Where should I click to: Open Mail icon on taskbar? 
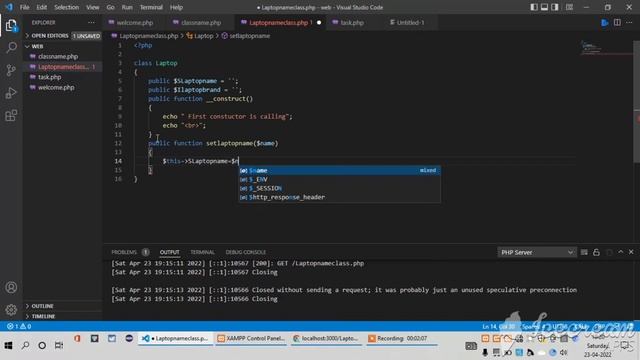pos(112,338)
